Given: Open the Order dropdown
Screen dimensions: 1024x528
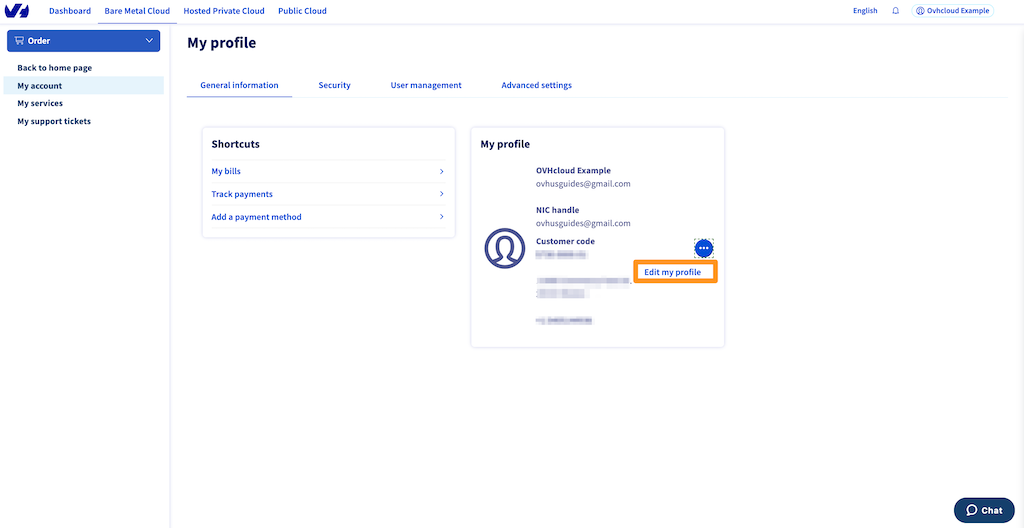Looking at the screenshot, I should (x=84, y=41).
